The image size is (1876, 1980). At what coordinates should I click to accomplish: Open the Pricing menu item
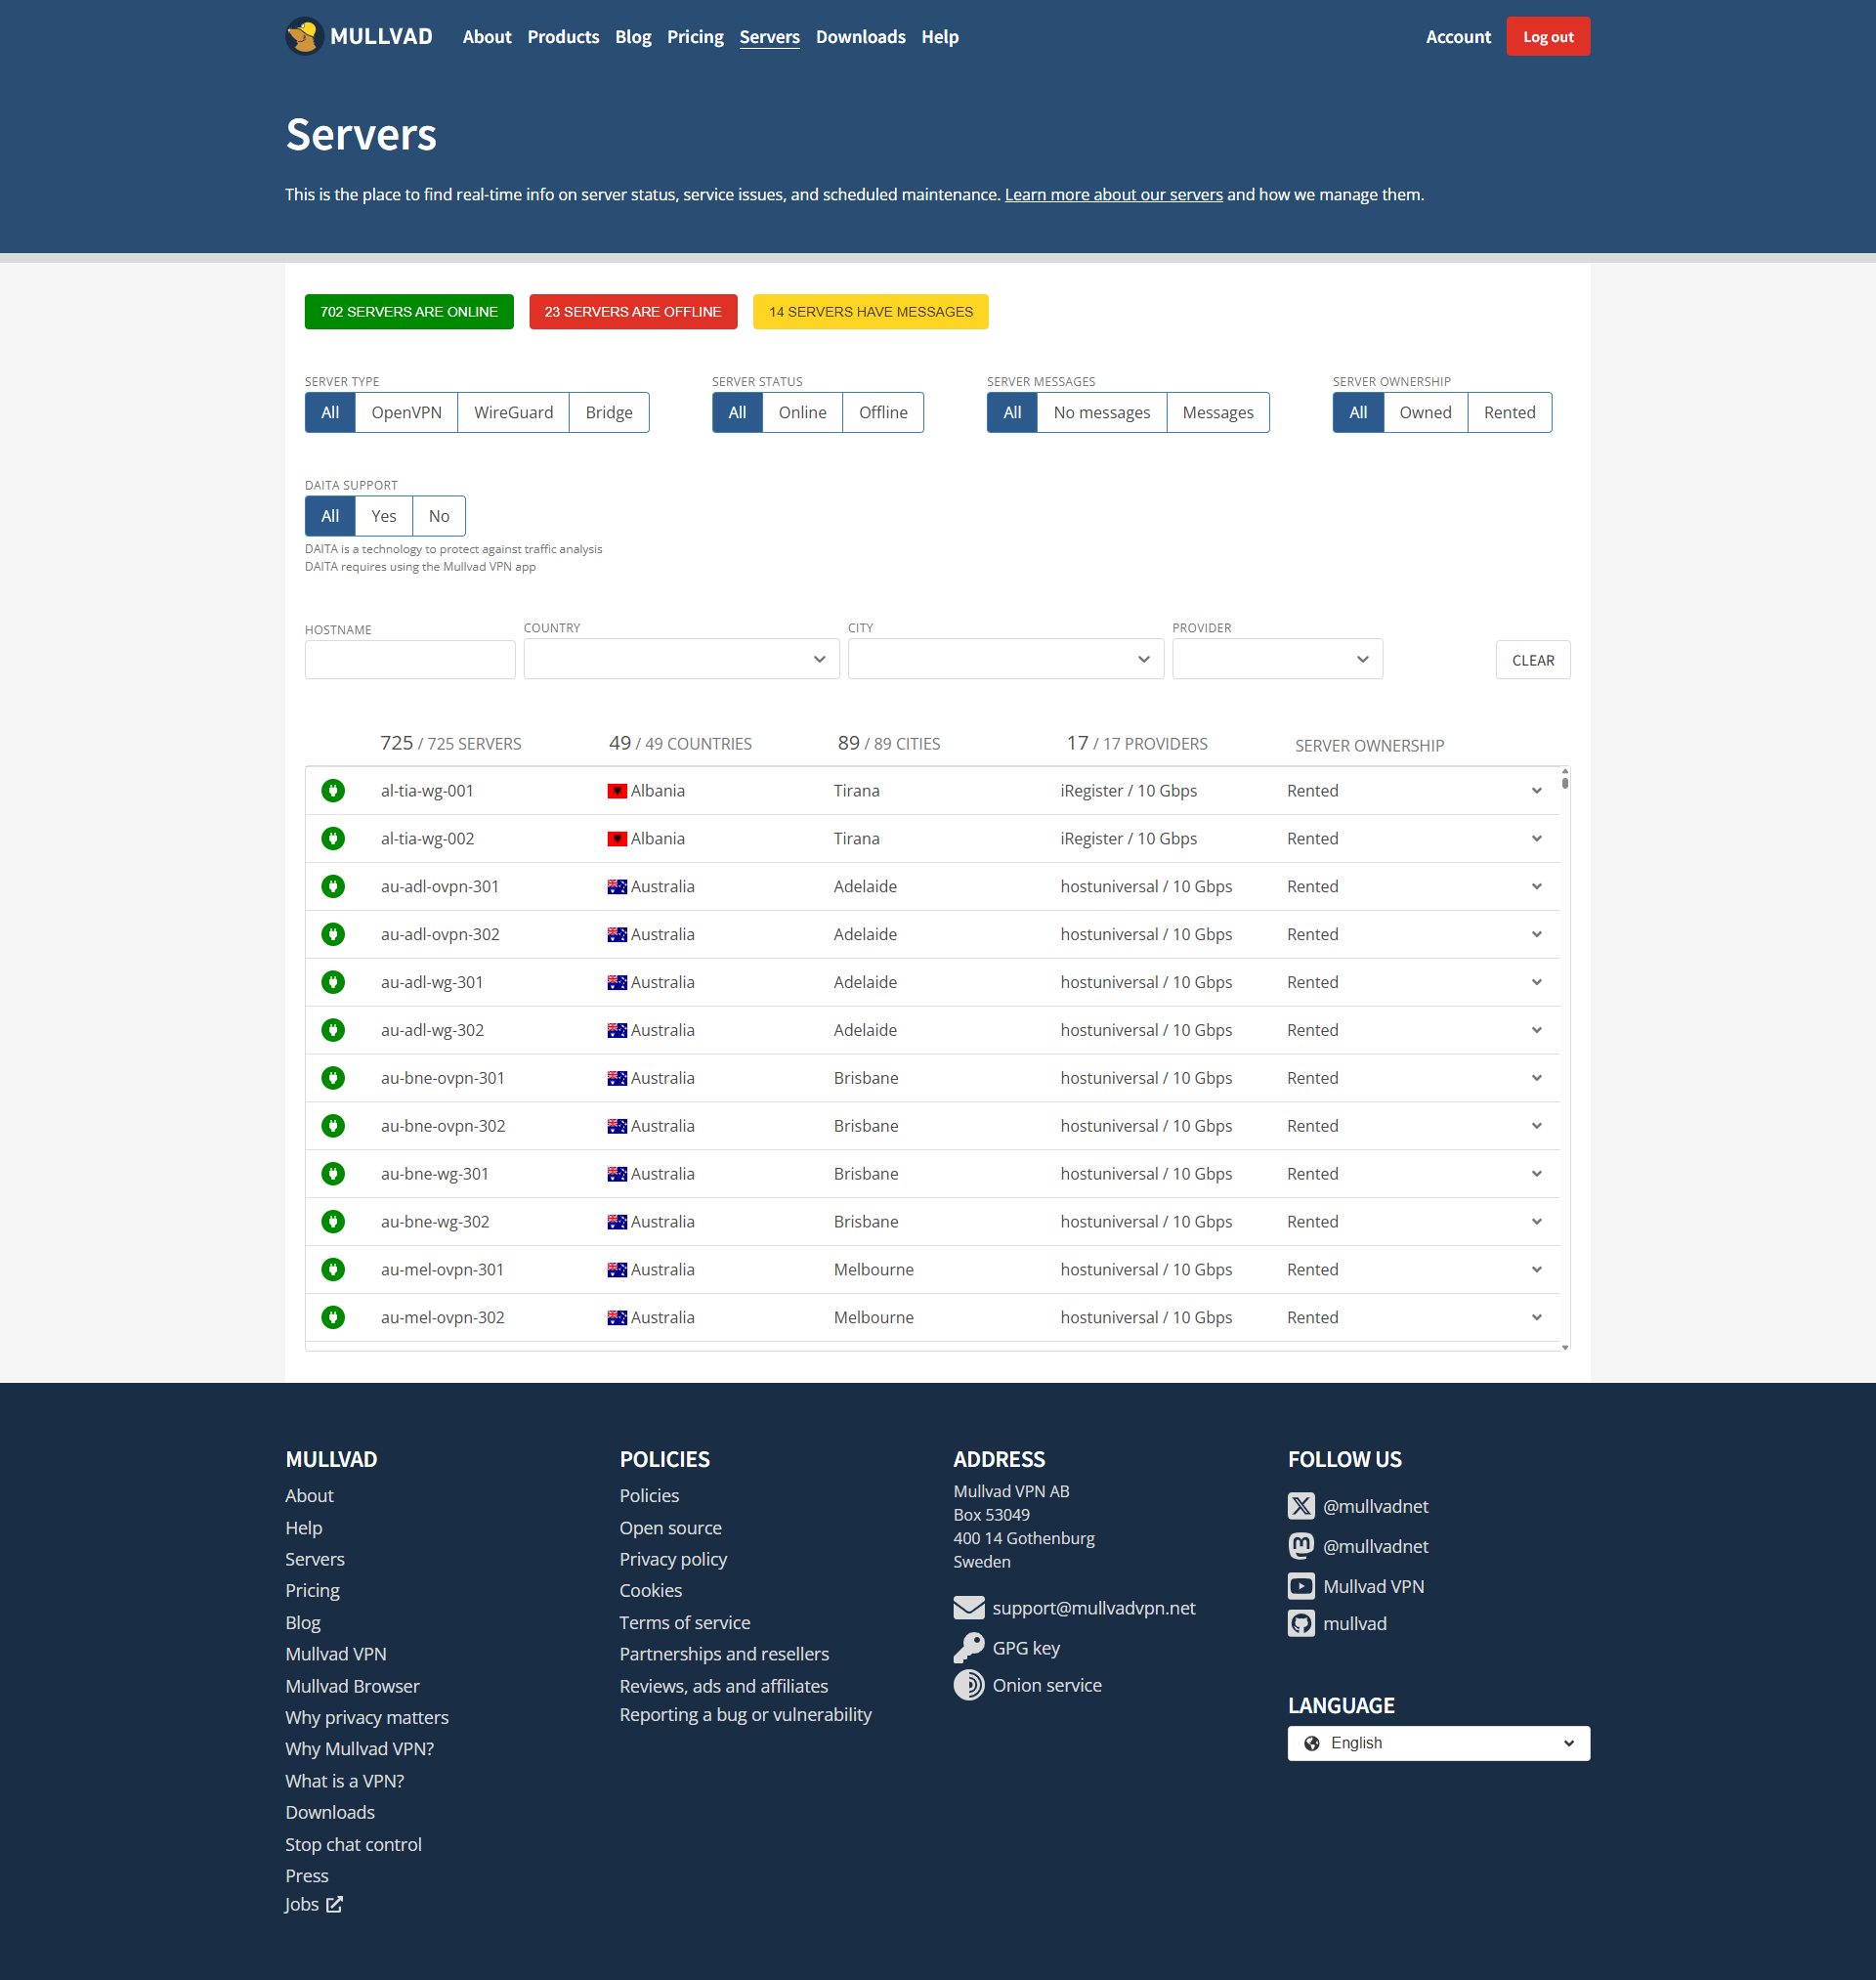[695, 37]
